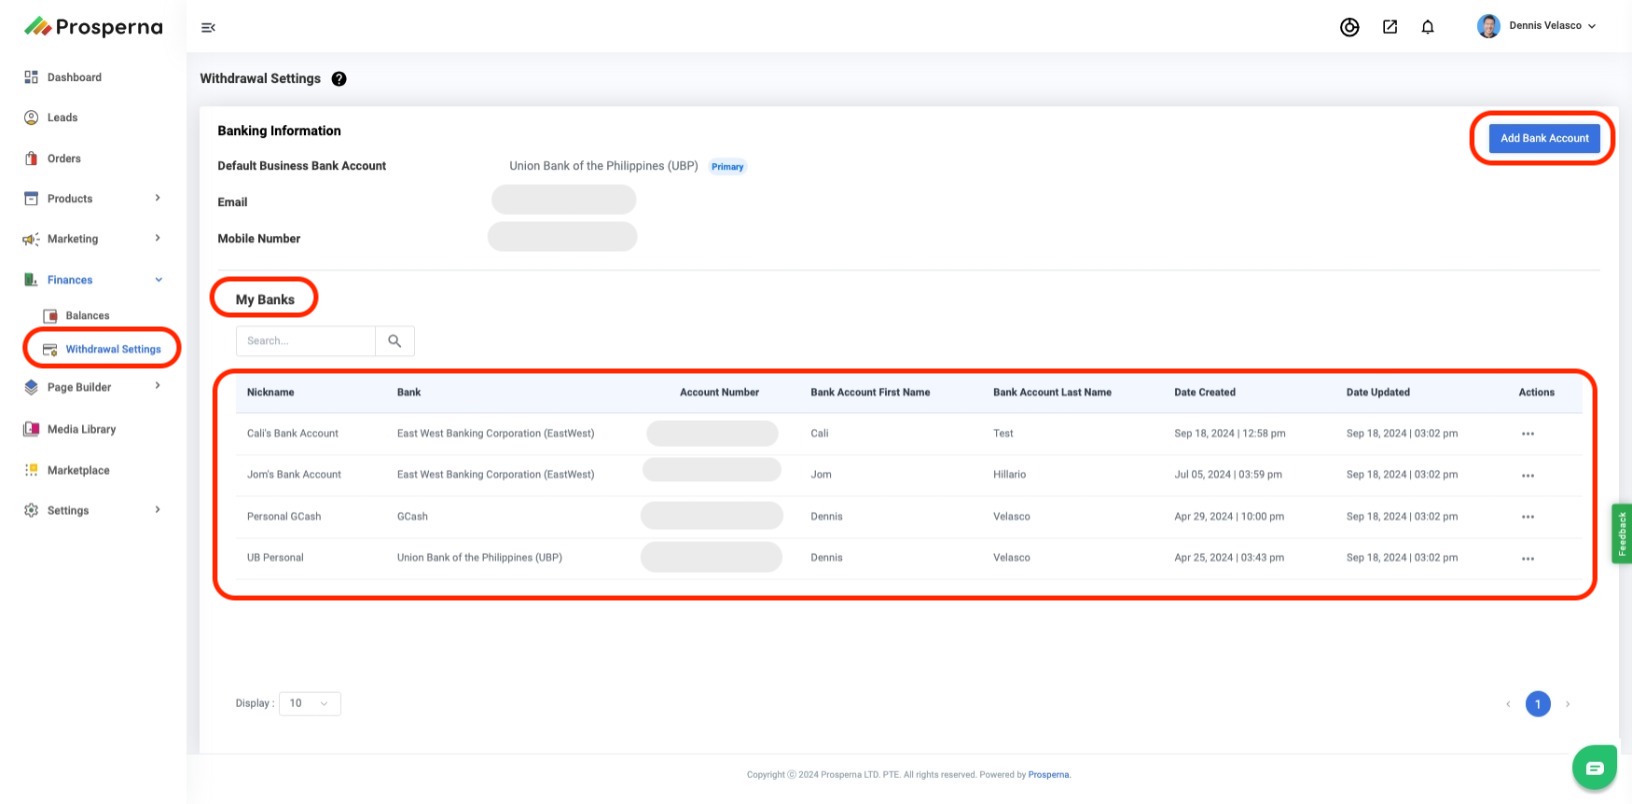Click the external link icon in header
1632x804 pixels.
point(1389,27)
